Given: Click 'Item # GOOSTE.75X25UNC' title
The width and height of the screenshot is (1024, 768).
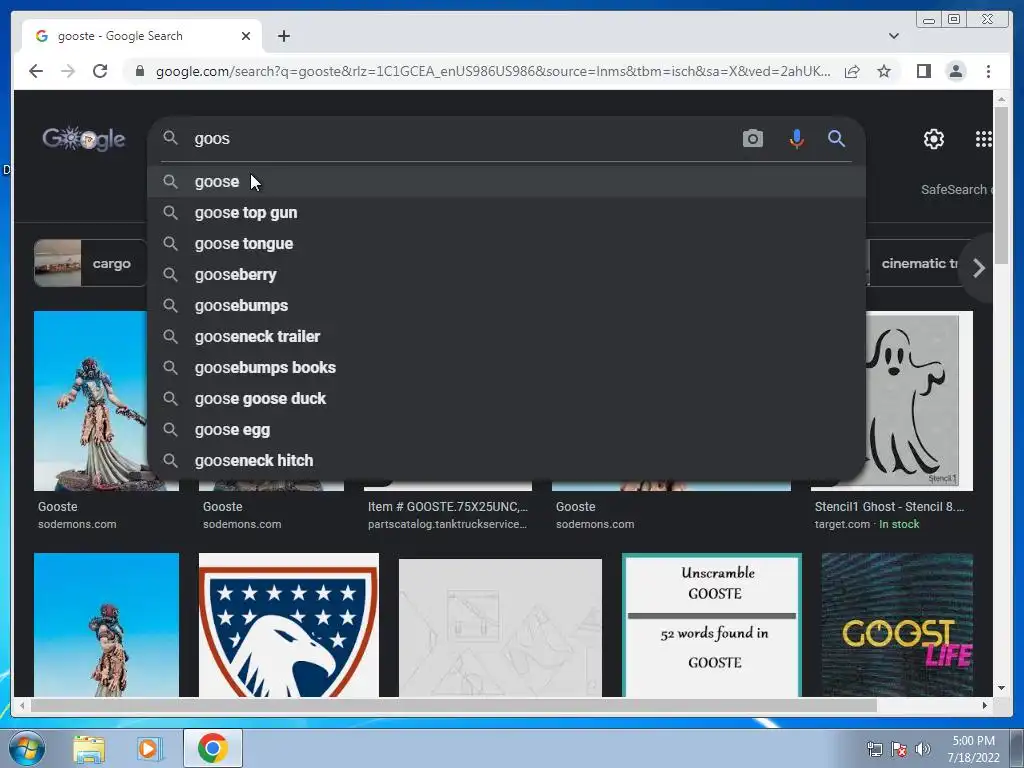Looking at the screenshot, I should point(447,506).
